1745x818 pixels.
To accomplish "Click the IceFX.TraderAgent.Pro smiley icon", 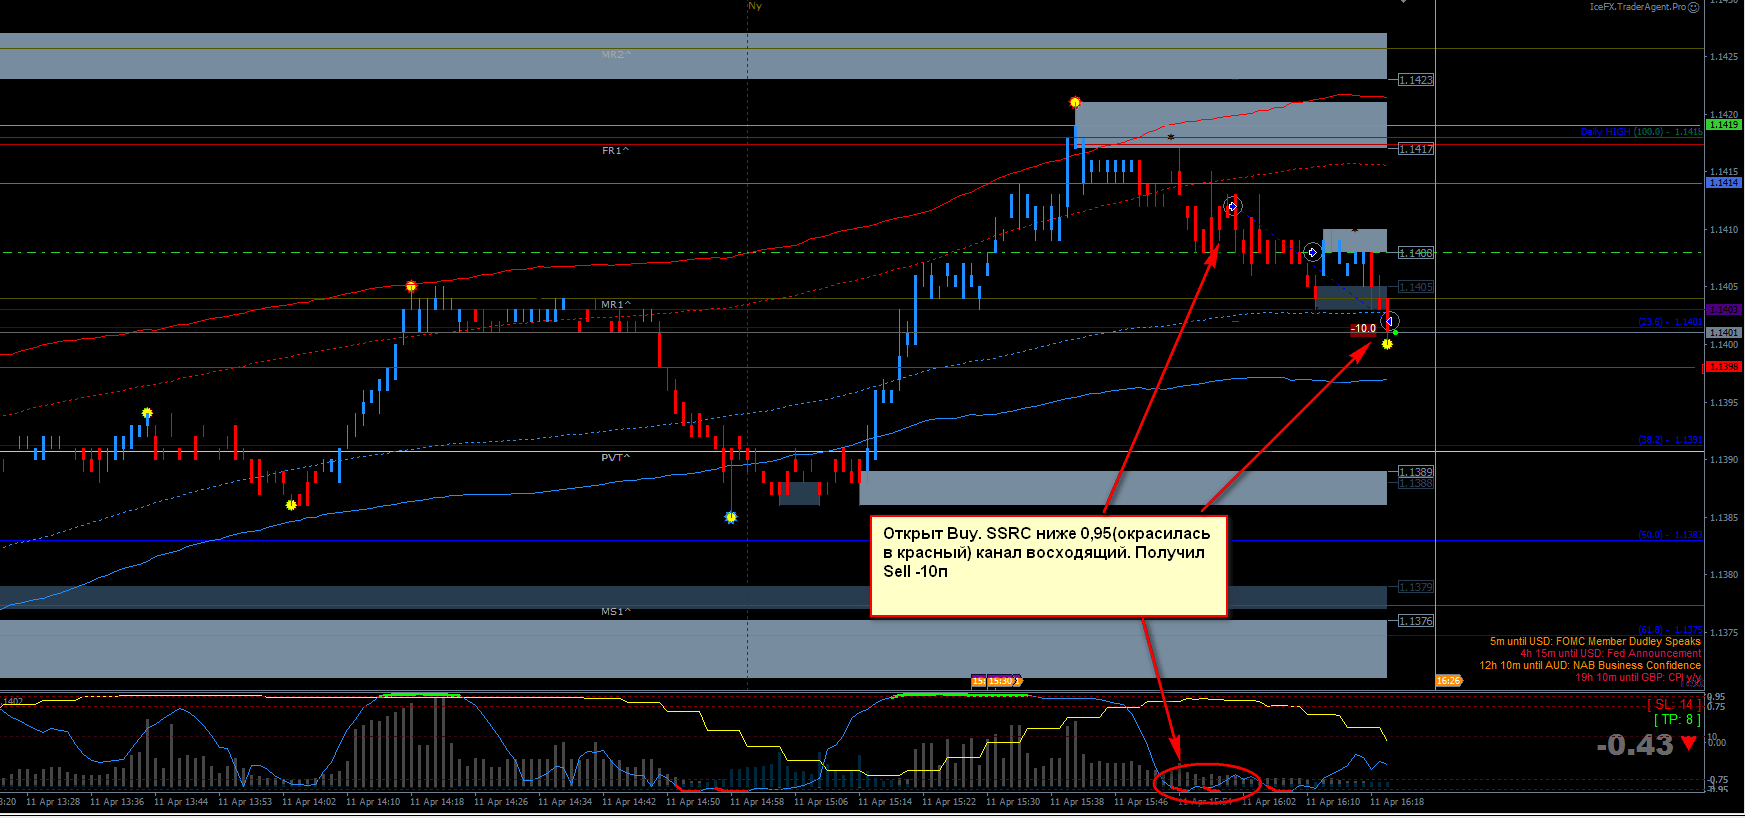I will pos(1694,7).
